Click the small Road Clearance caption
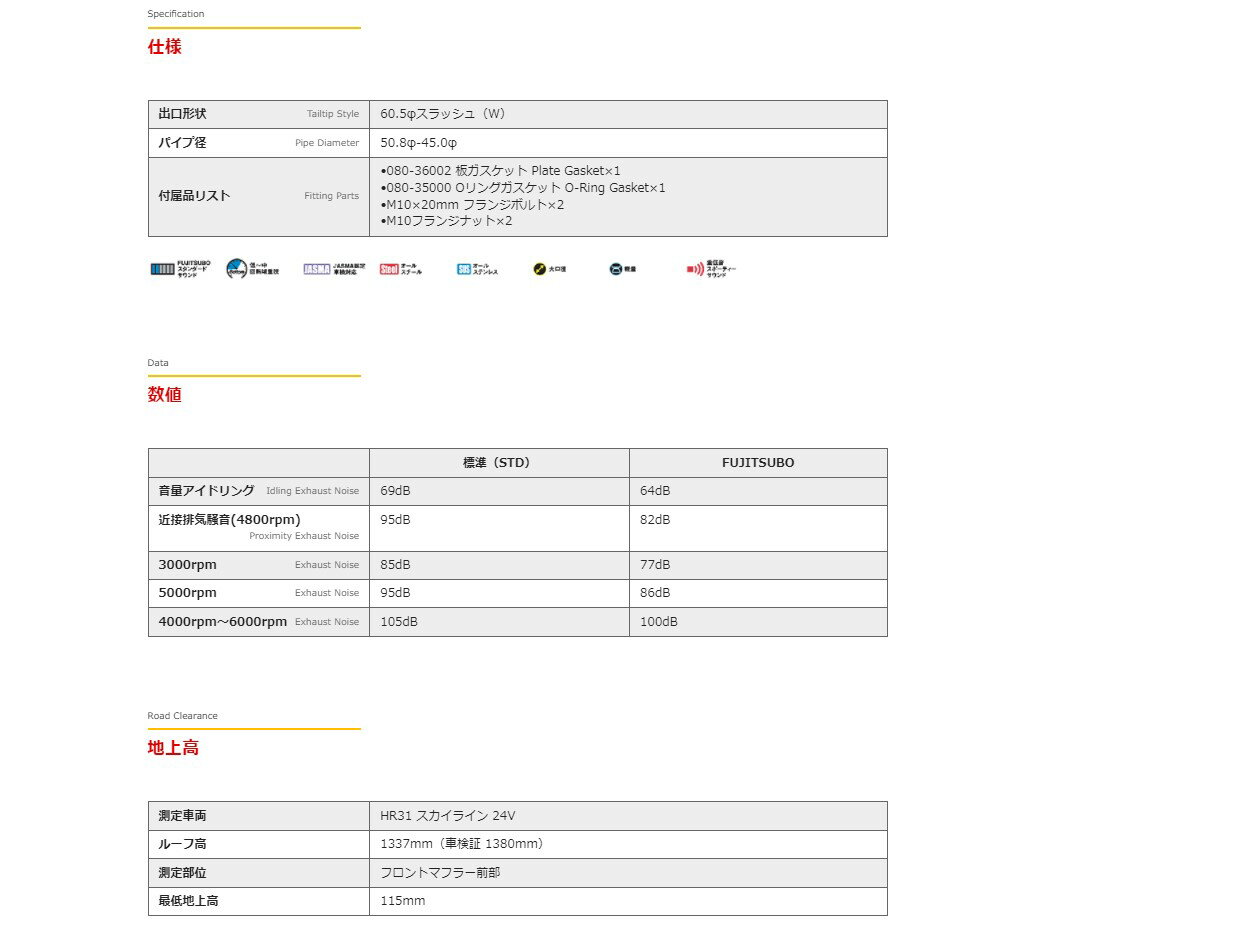This screenshot has height=925, width=1252. 182,716
